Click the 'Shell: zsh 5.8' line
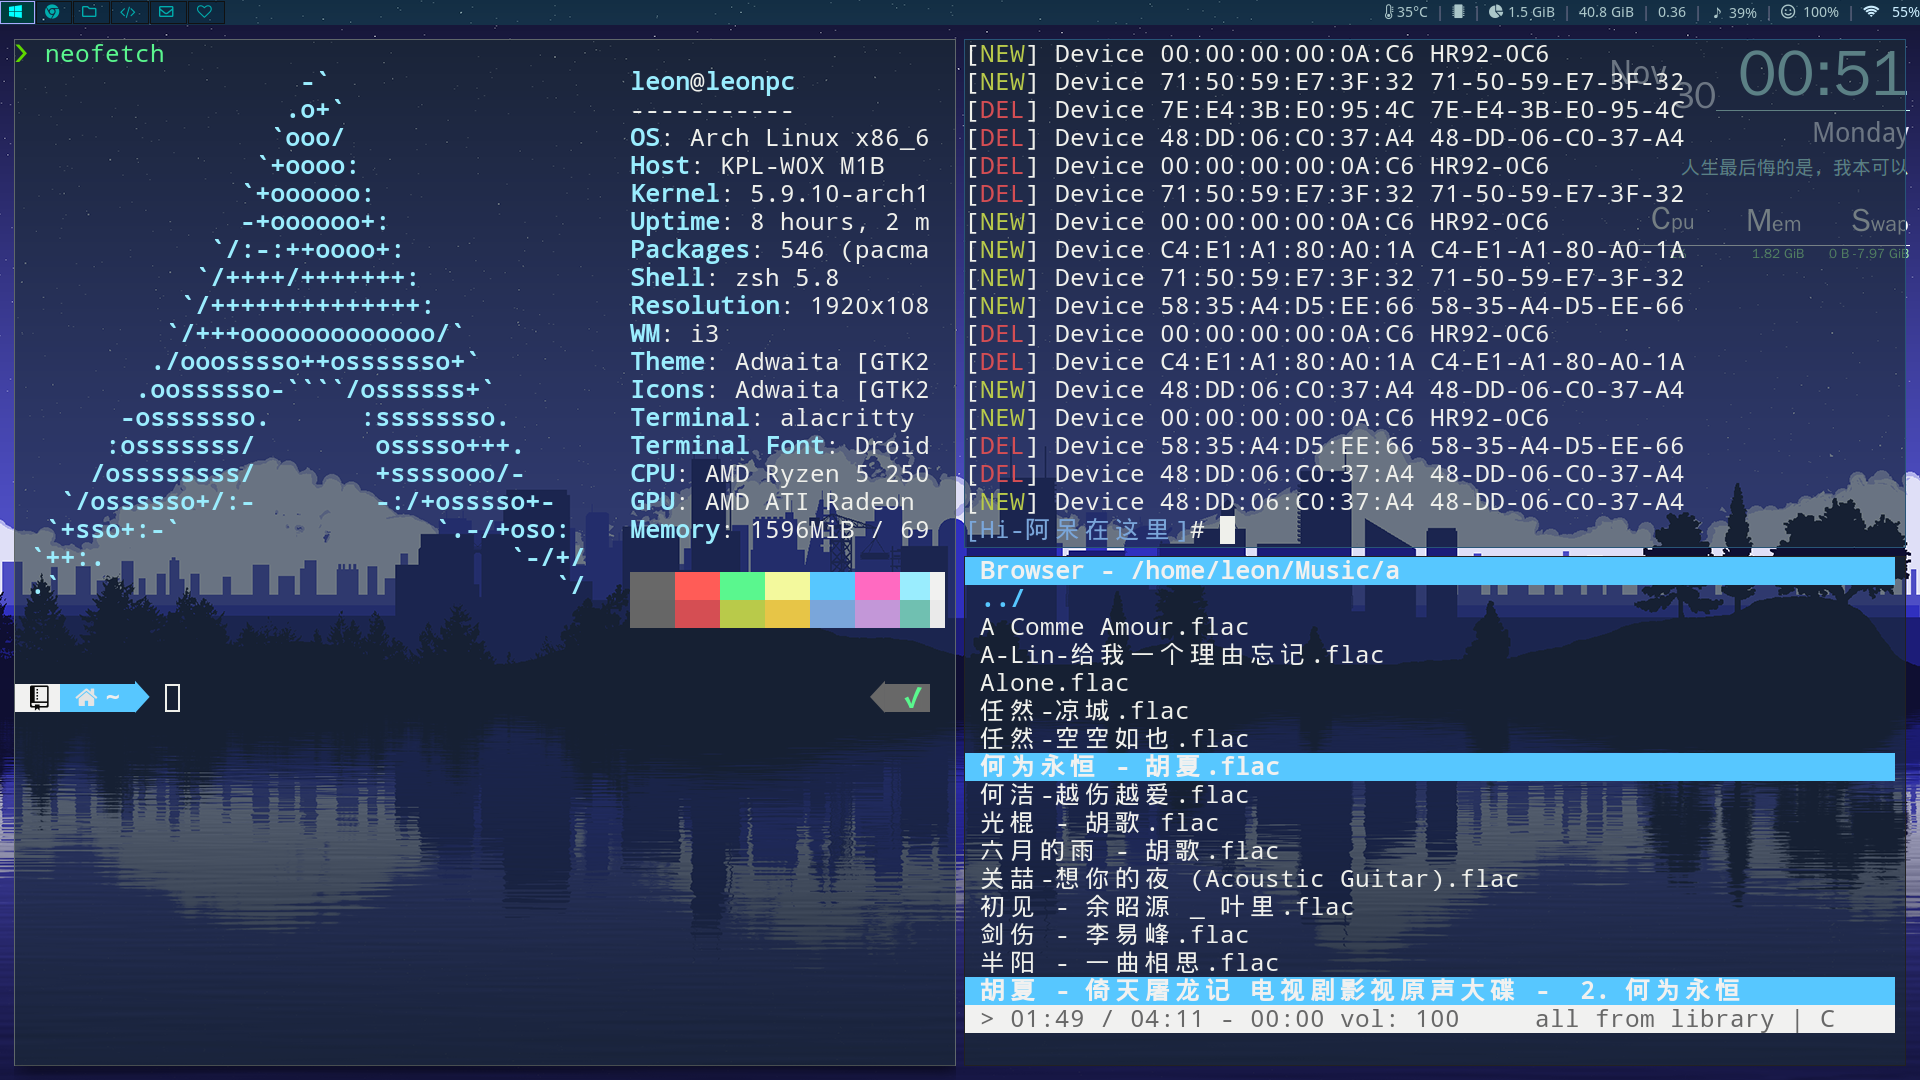 [x=734, y=278]
